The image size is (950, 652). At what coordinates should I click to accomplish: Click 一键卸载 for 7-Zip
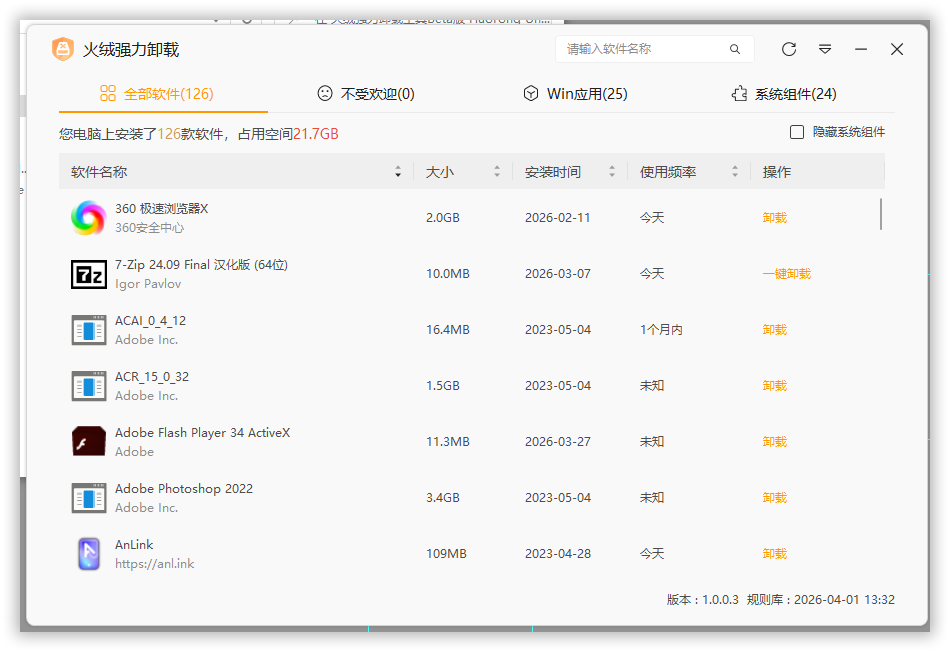coord(786,273)
